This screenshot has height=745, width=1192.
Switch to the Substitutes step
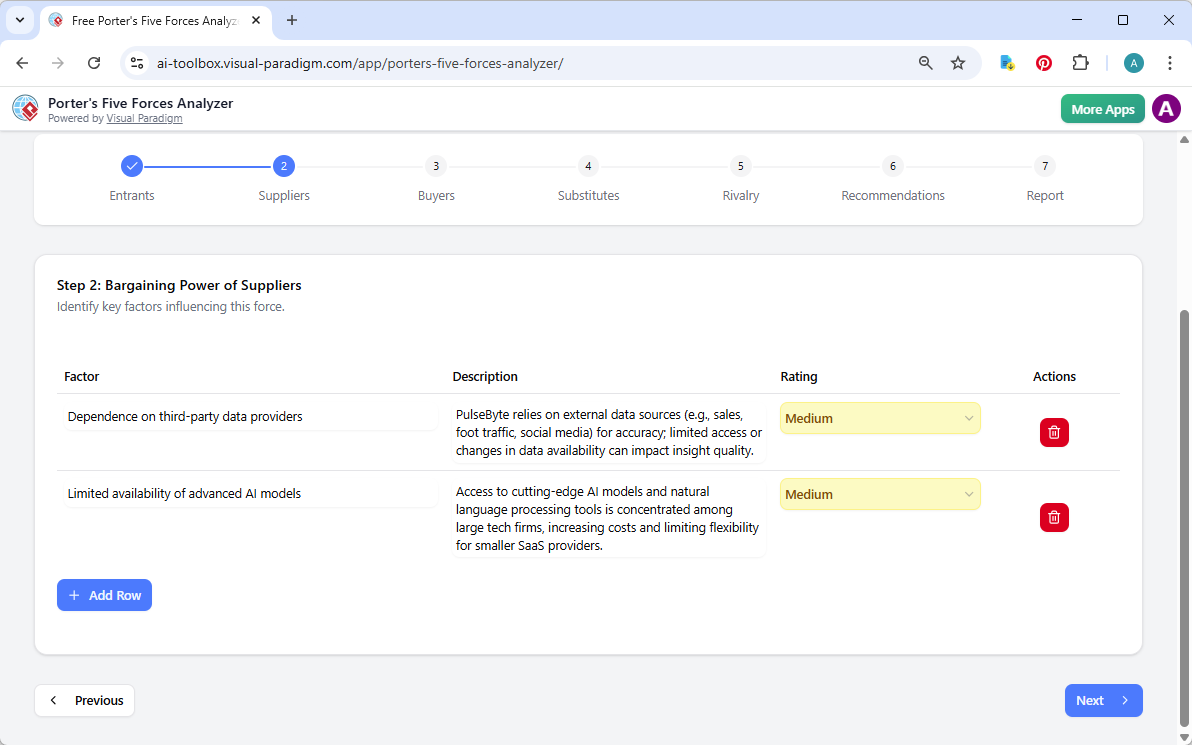coord(588,166)
